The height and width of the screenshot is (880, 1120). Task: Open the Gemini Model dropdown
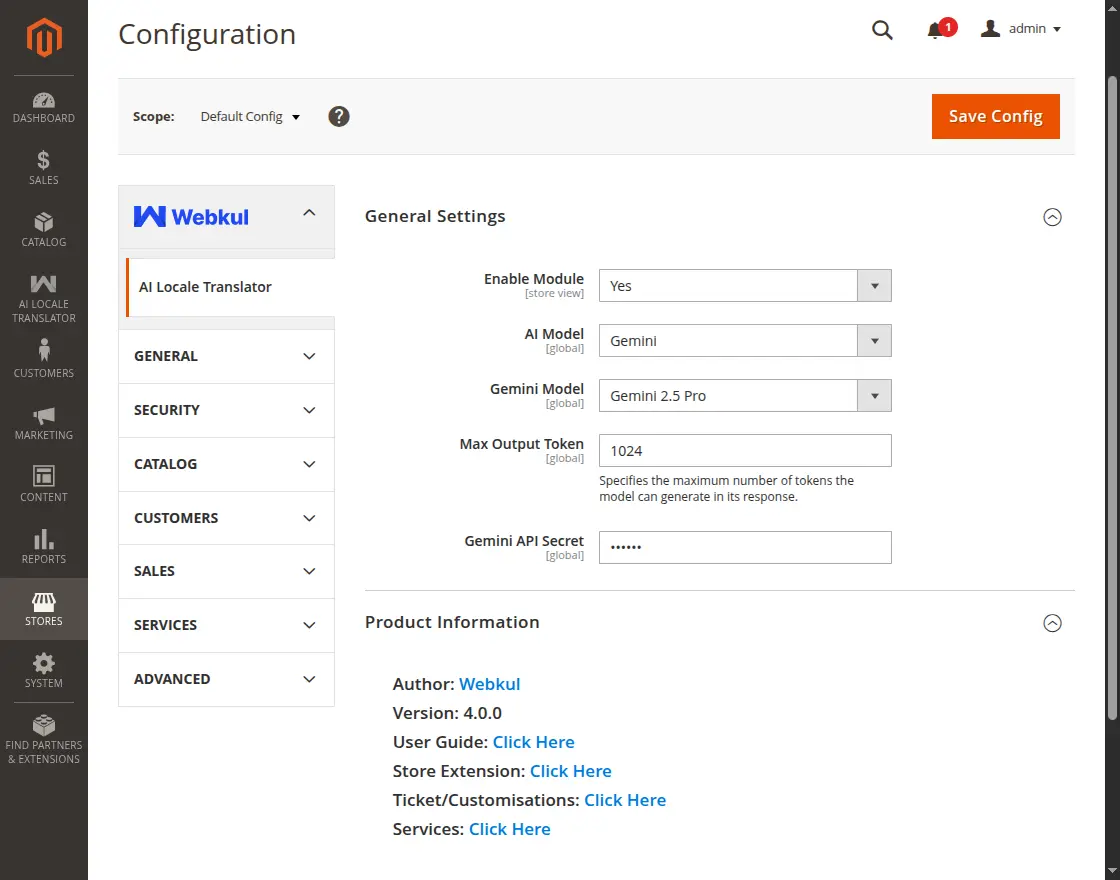[x=744, y=396]
